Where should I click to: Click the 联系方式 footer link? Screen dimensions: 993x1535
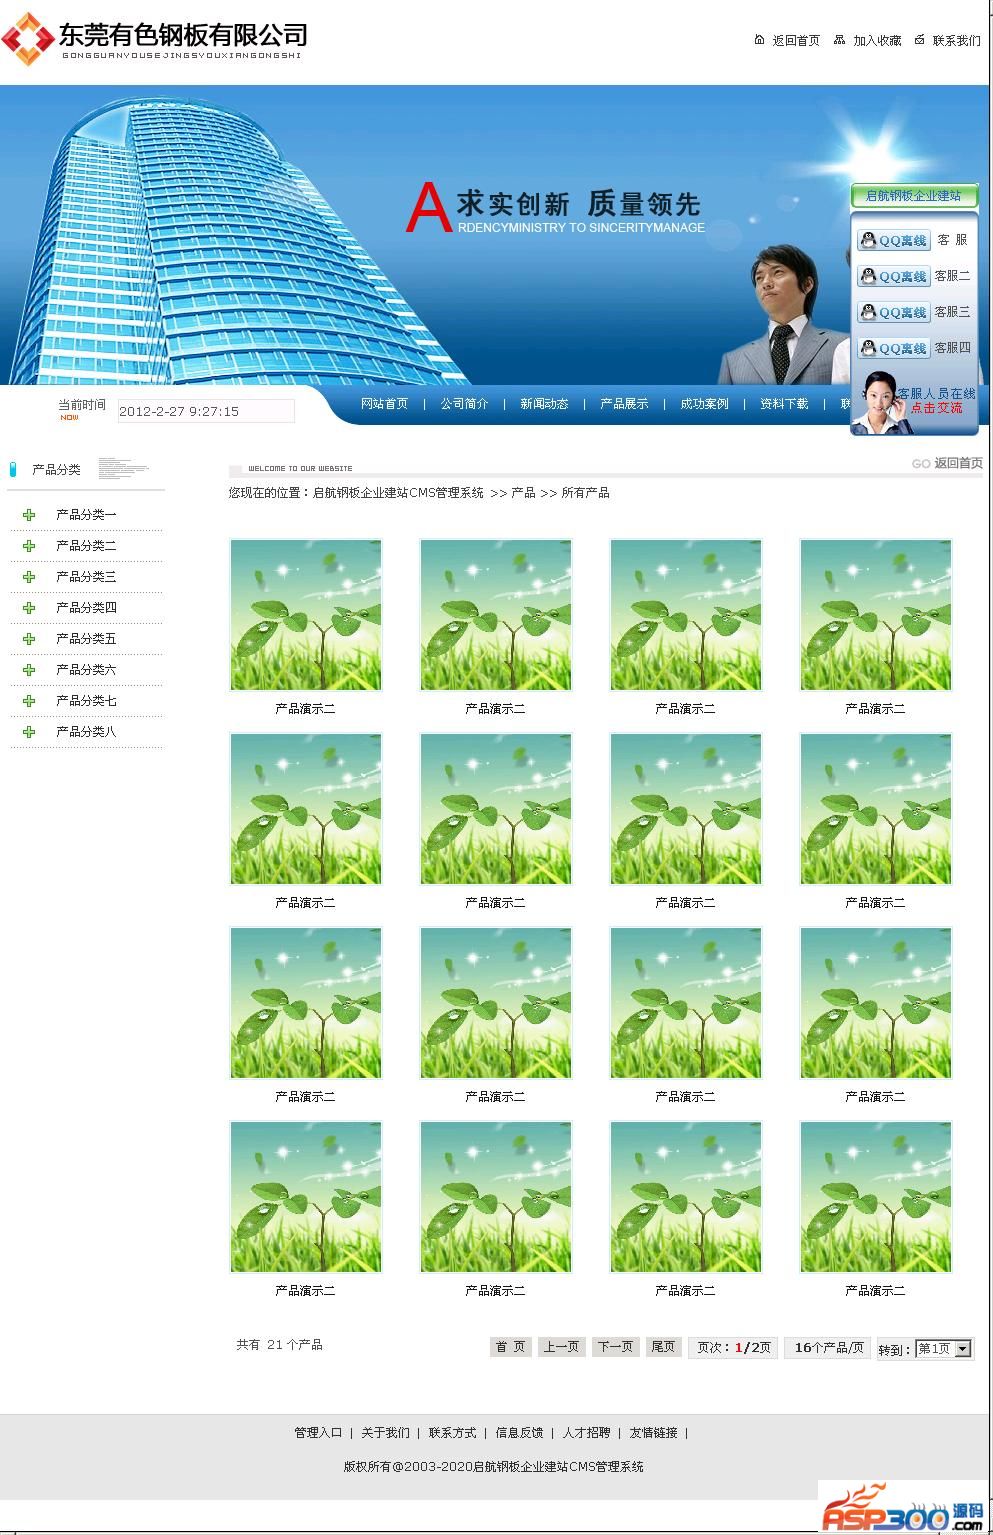pyautogui.click(x=452, y=1433)
